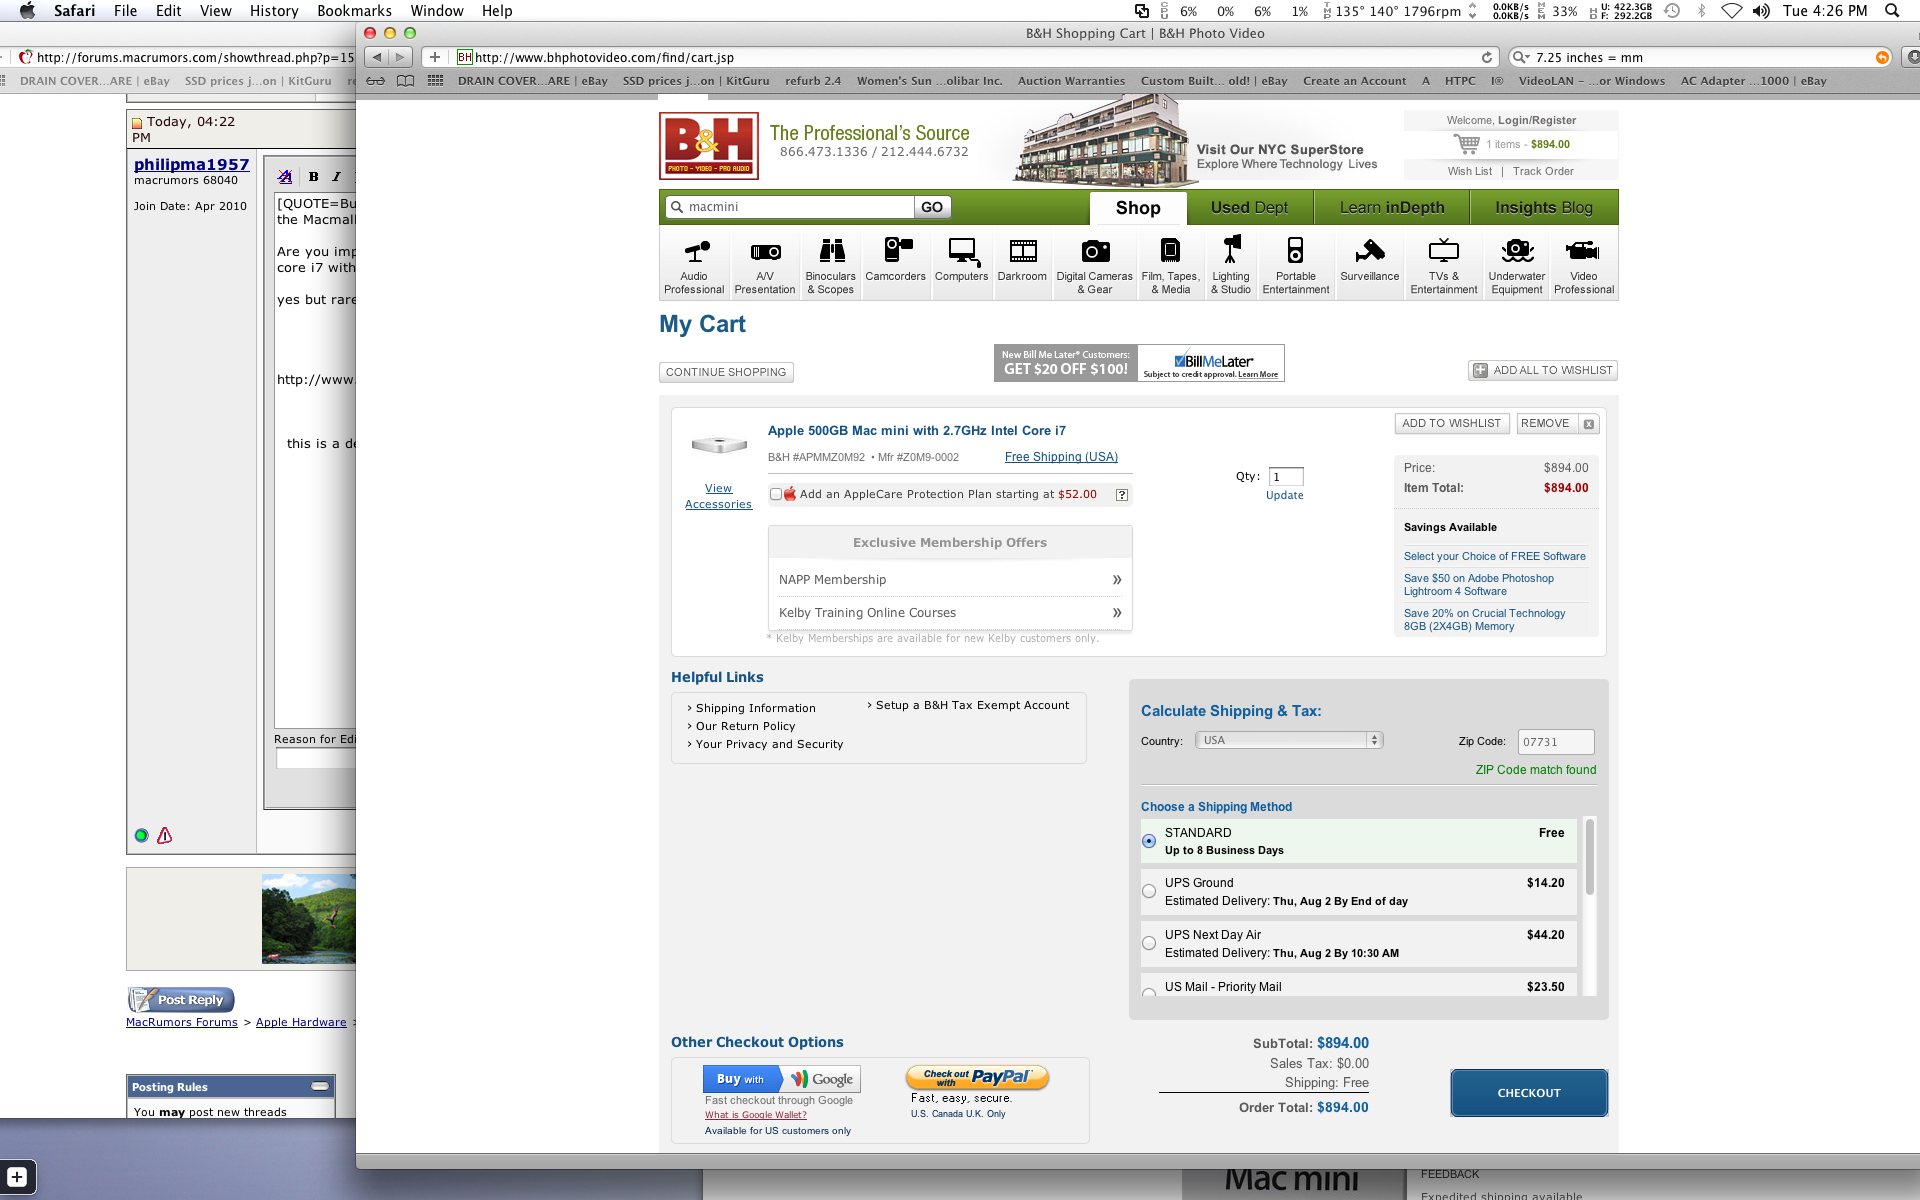The image size is (1920, 1200).
Task: Open Safari History menu
Action: click(274, 11)
